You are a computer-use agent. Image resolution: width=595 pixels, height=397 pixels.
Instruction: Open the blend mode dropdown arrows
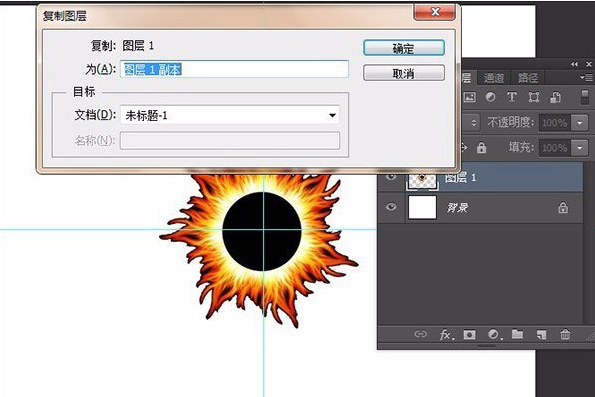[473, 123]
